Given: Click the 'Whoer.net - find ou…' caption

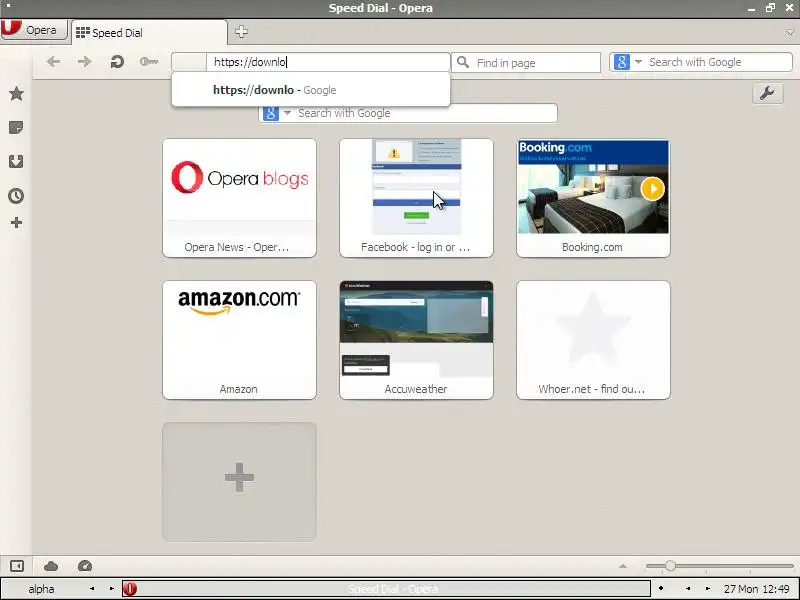Looking at the screenshot, I should point(592,389).
